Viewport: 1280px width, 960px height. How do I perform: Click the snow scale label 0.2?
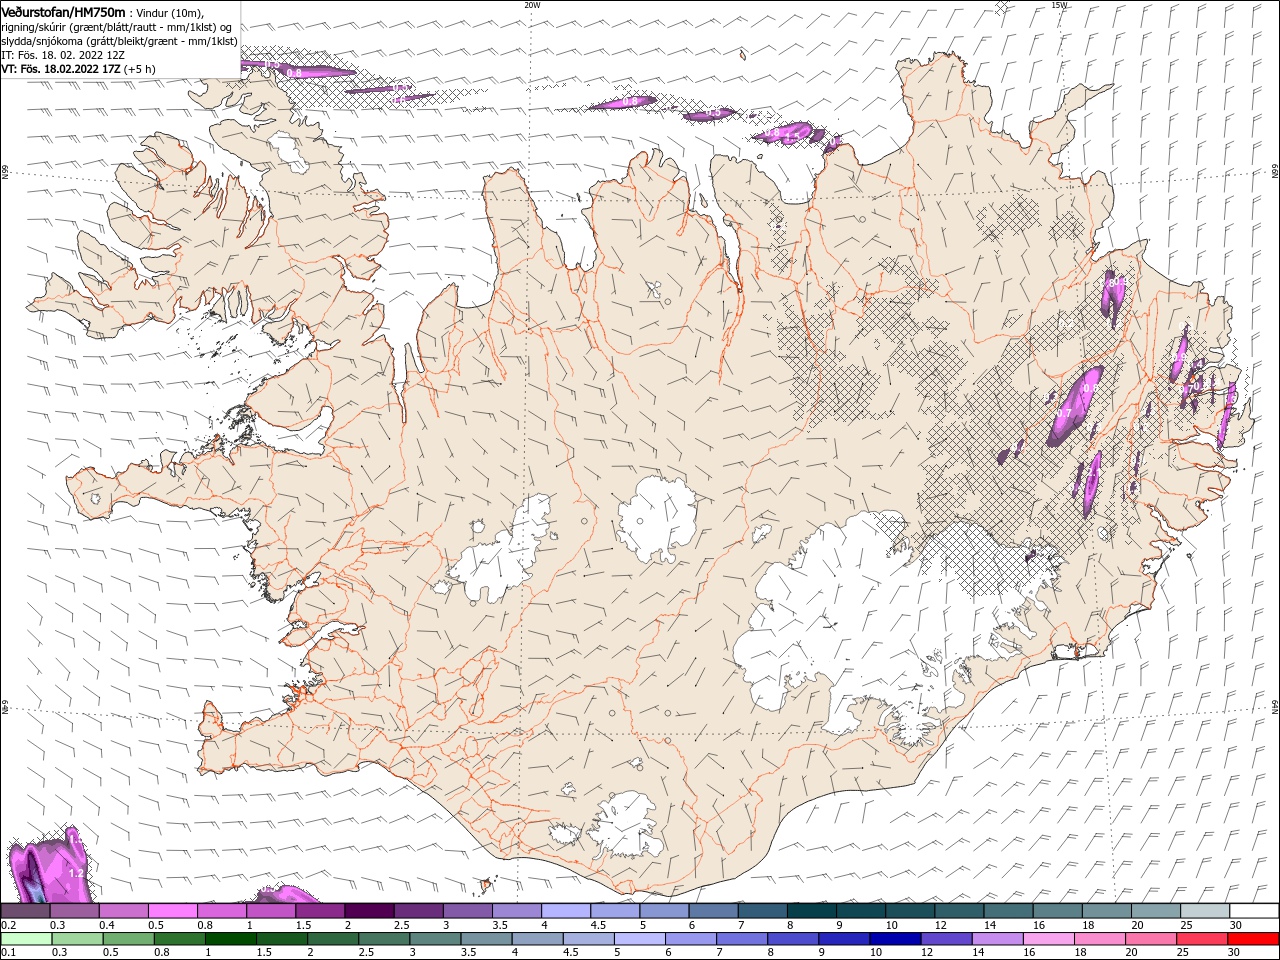click(7, 925)
